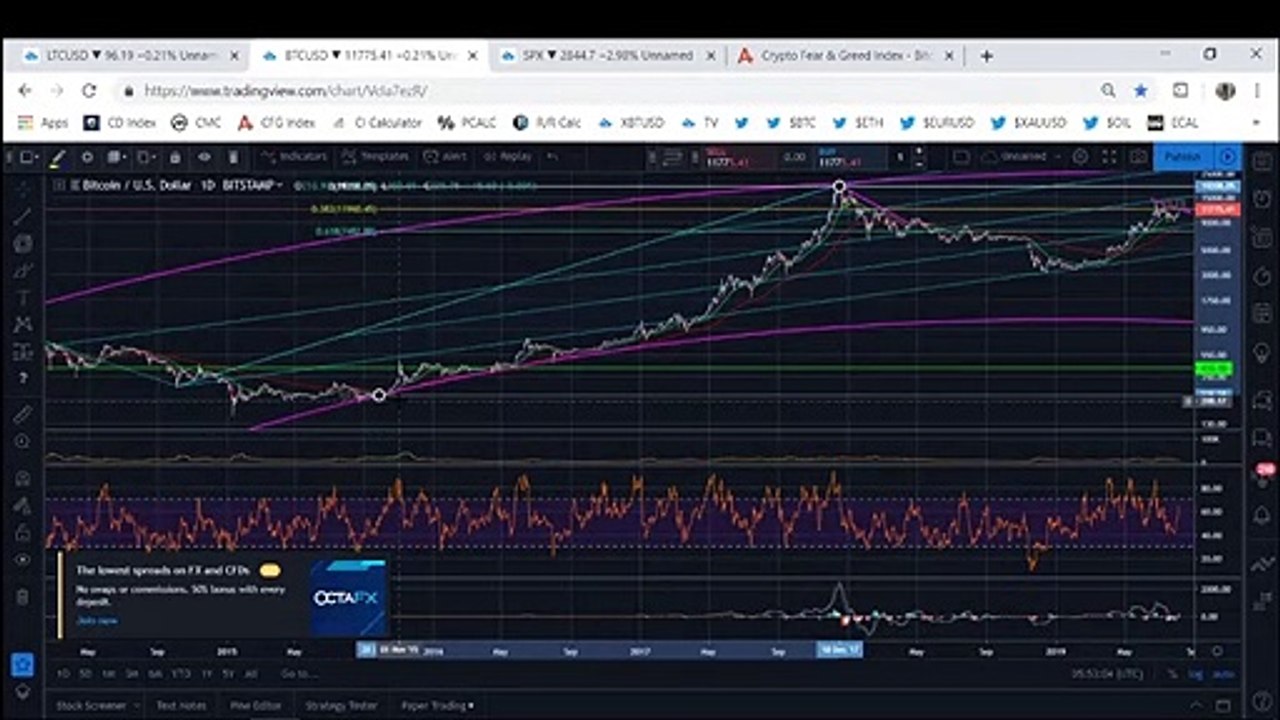
Task: Open a new browser tab with plus
Action: click(986, 56)
